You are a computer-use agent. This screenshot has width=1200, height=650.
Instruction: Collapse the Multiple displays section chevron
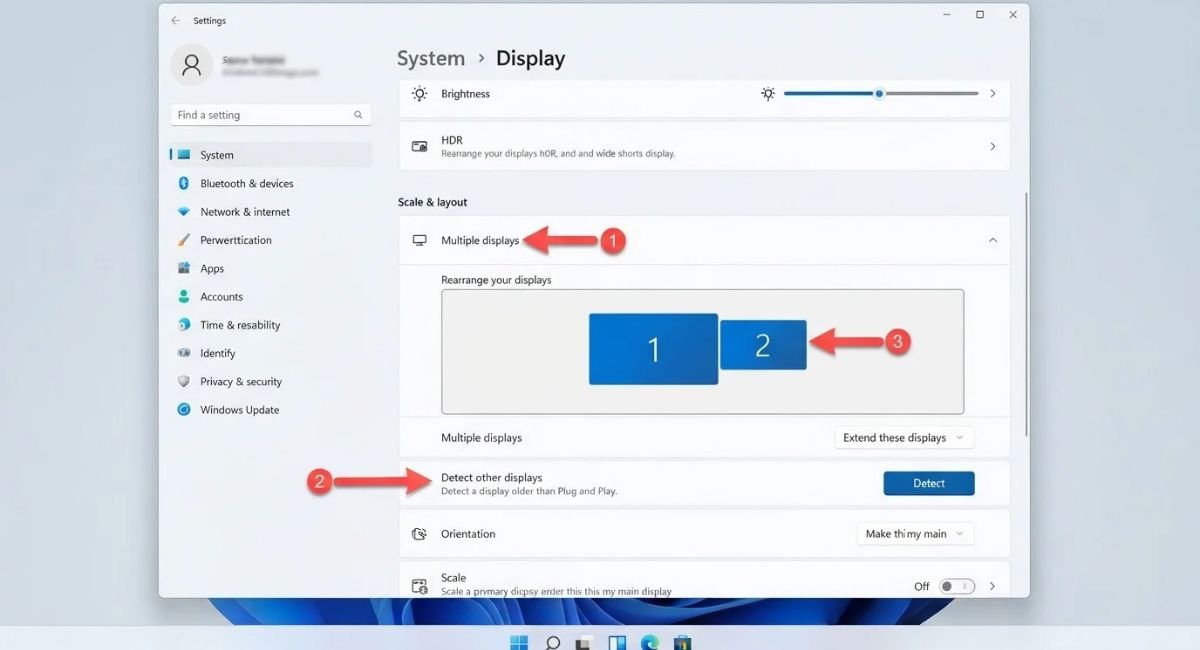(993, 240)
